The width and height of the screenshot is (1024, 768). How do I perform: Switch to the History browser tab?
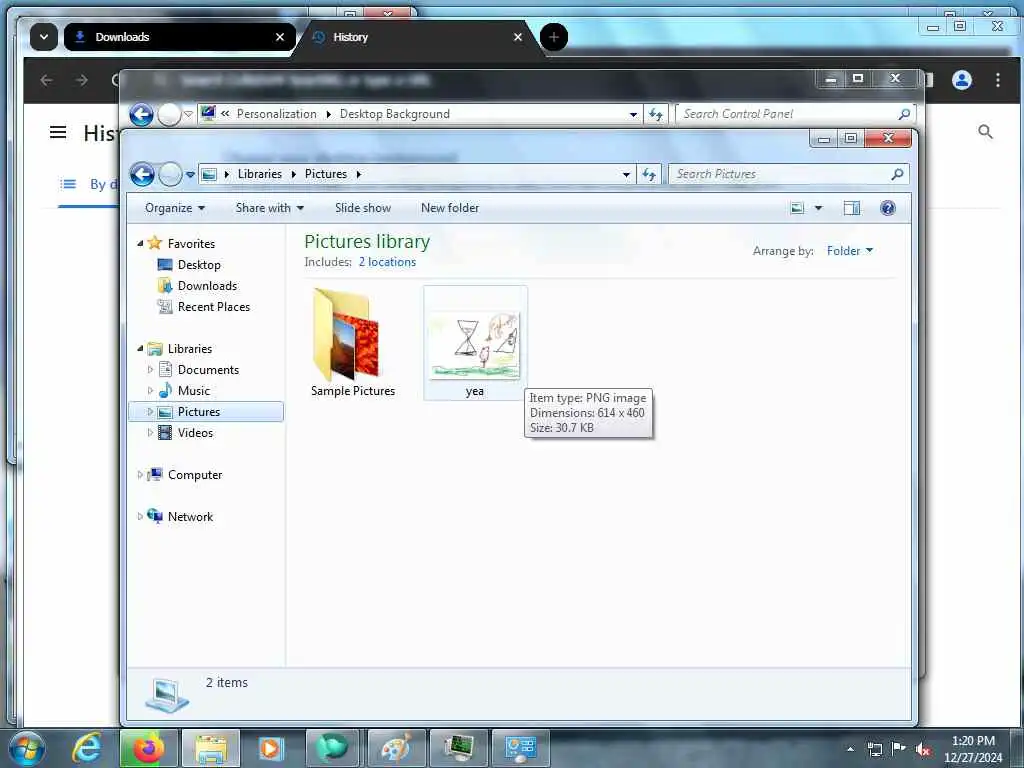point(418,37)
